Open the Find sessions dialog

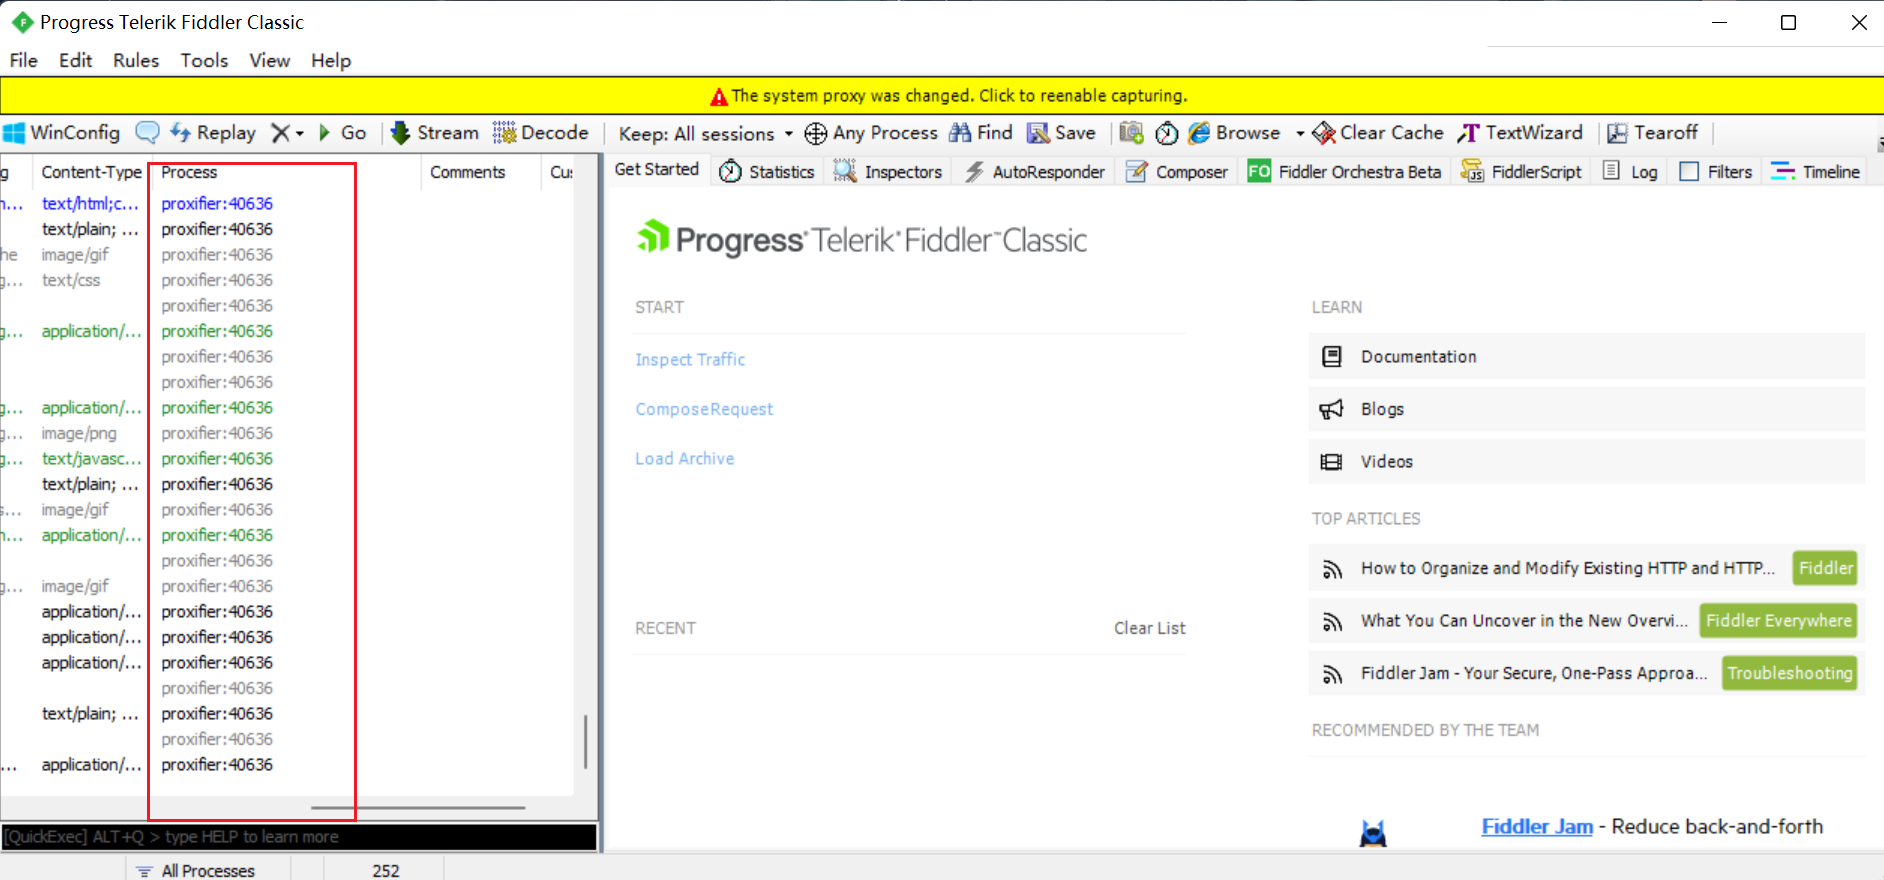pyautogui.click(x=981, y=133)
